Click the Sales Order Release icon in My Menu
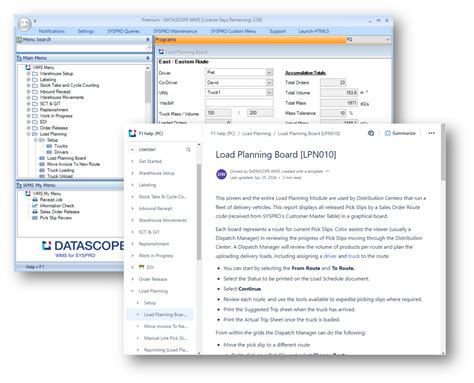The height and width of the screenshot is (383, 474). [35, 212]
